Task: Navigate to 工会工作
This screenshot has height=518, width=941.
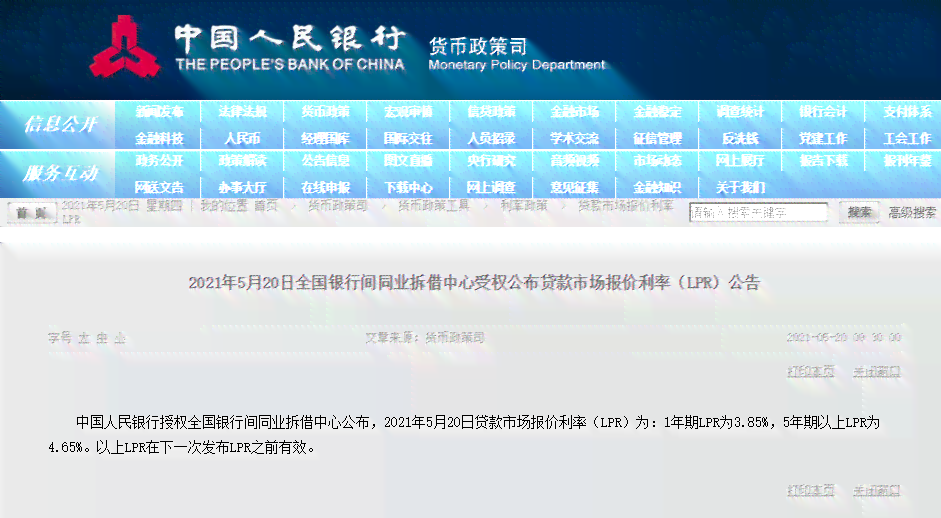Action: pyautogui.click(x=907, y=139)
